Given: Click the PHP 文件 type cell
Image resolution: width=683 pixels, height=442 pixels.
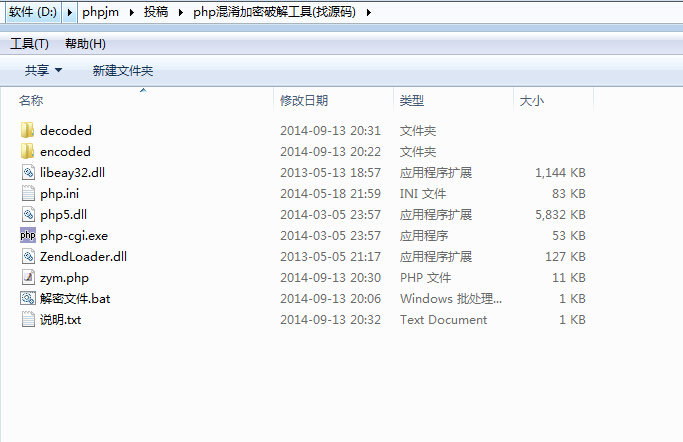Looking at the screenshot, I should pos(426,277).
